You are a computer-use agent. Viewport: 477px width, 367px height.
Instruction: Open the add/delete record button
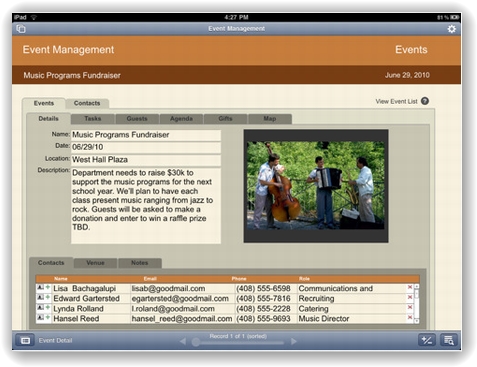(x=427, y=340)
